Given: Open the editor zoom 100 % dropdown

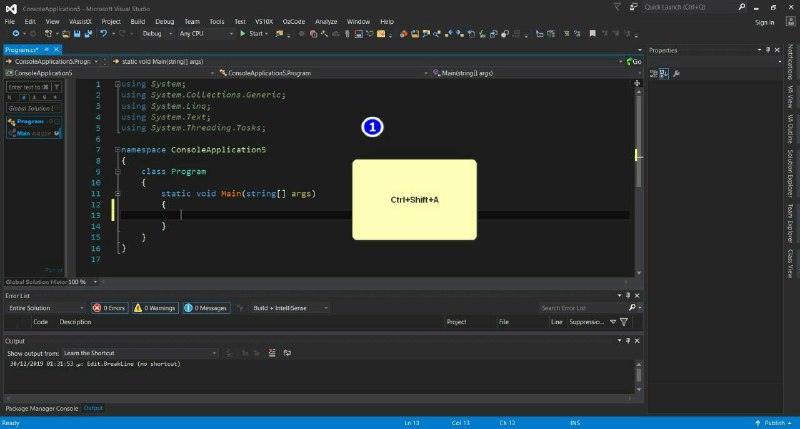Looking at the screenshot, I should click(83, 282).
